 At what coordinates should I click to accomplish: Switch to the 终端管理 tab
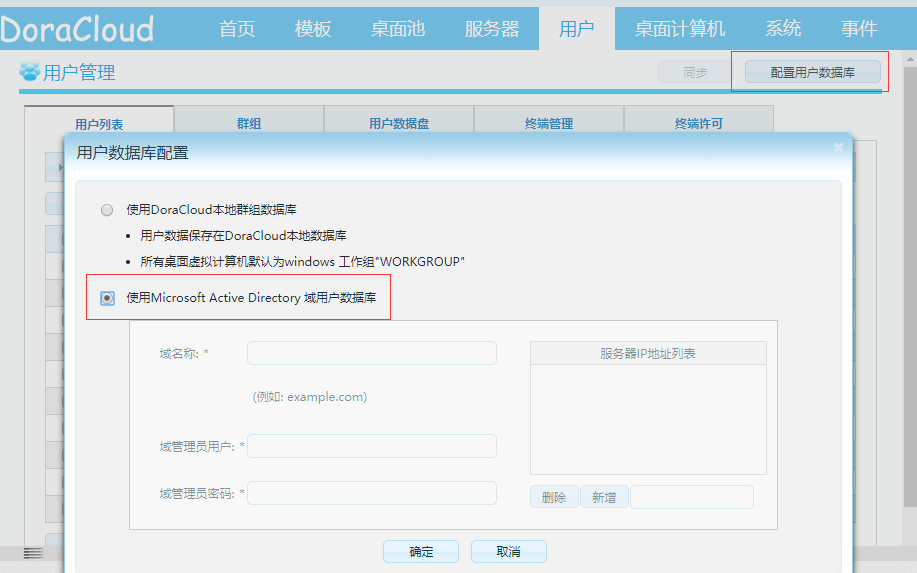click(x=549, y=124)
